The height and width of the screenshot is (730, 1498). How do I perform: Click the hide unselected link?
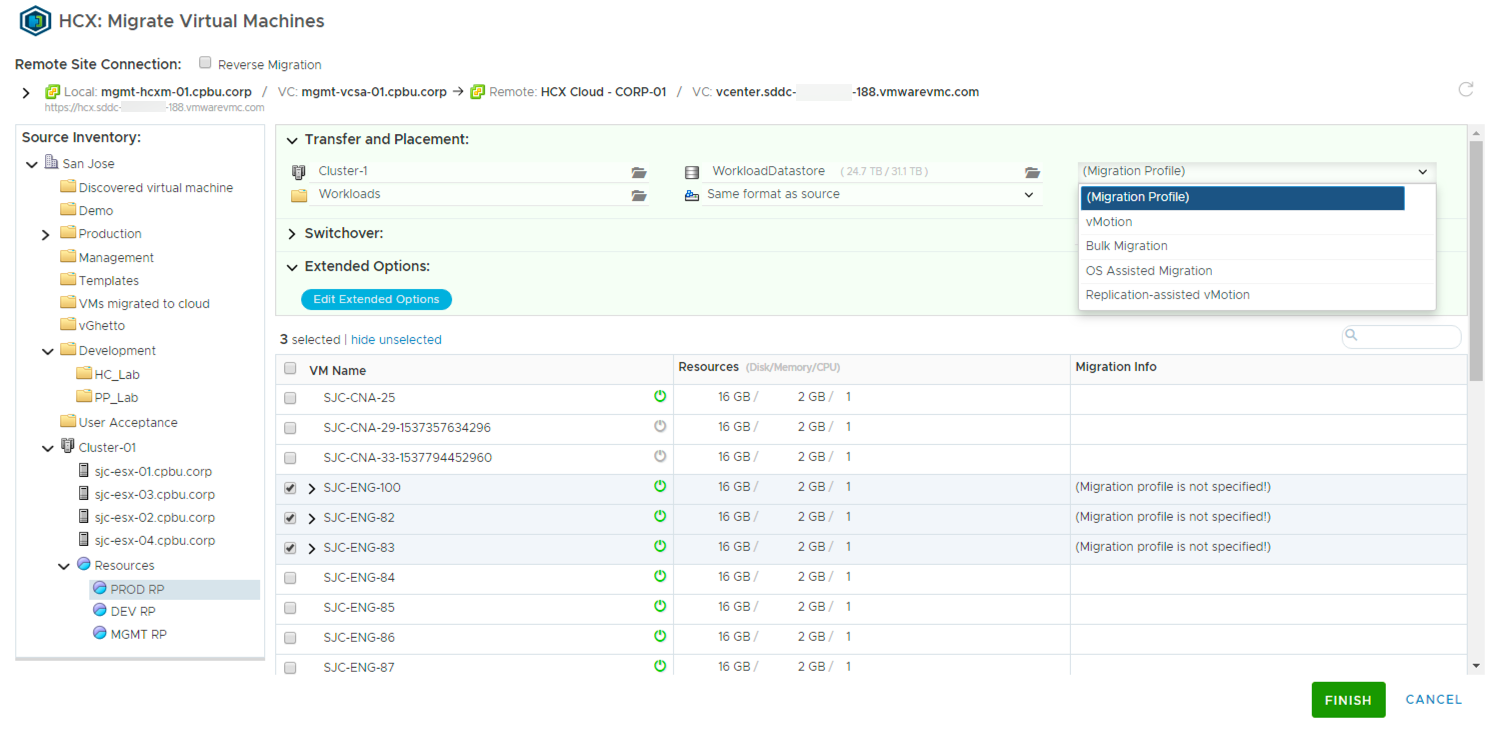coord(396,340)
